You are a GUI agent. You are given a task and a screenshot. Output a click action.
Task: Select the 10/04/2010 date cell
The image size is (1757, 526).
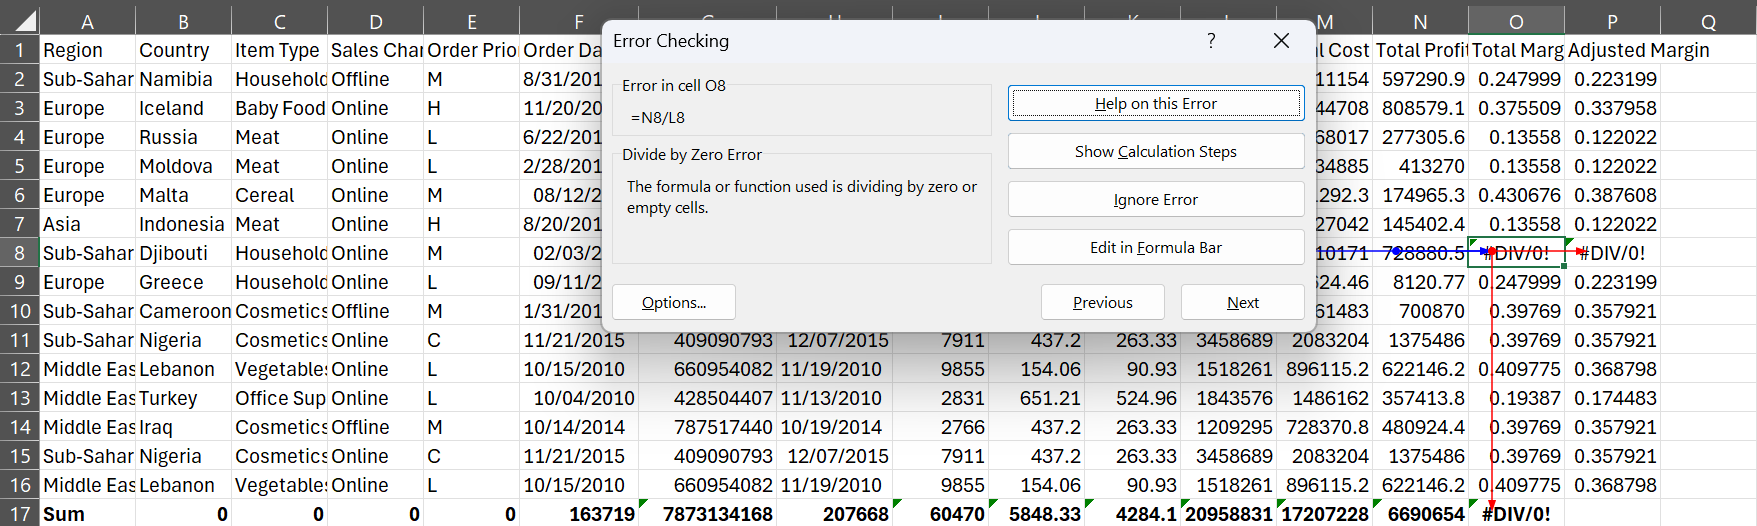[579, 398]
